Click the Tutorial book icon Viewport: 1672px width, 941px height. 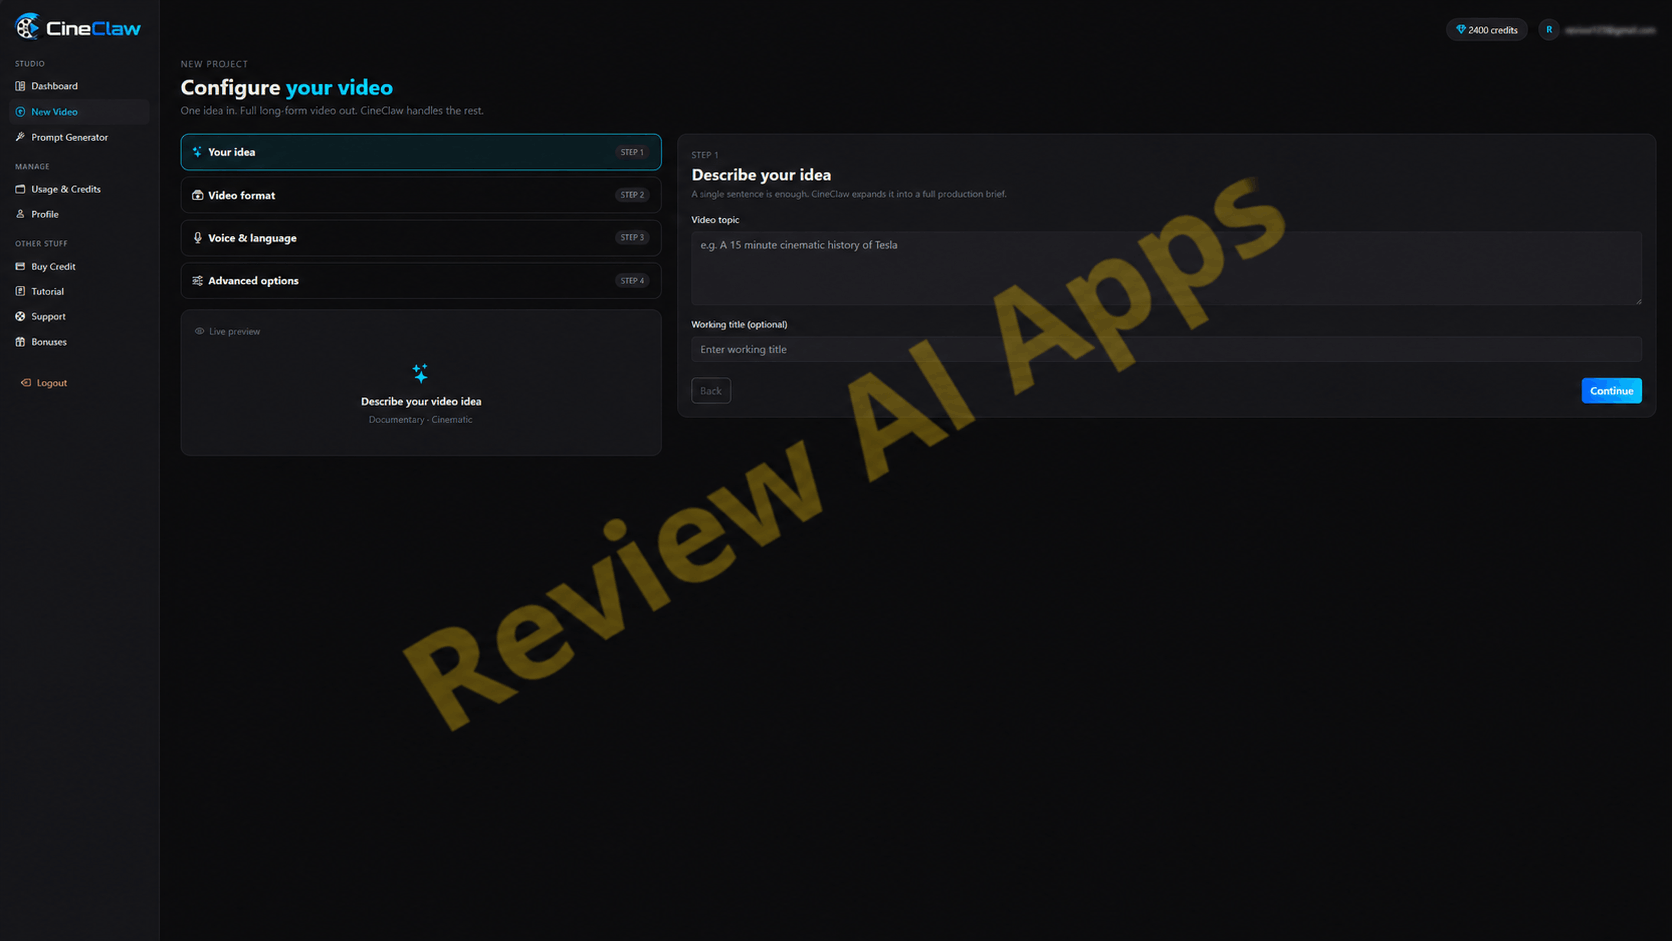(x=20, y=291)
